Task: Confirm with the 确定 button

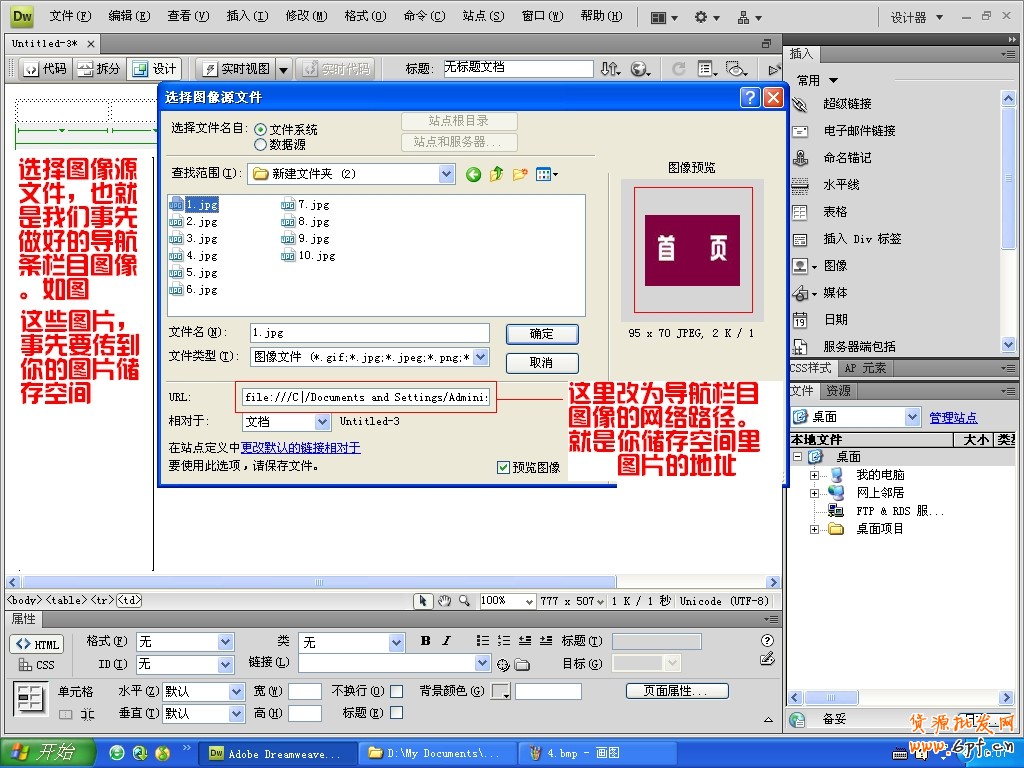Action: 541,333
